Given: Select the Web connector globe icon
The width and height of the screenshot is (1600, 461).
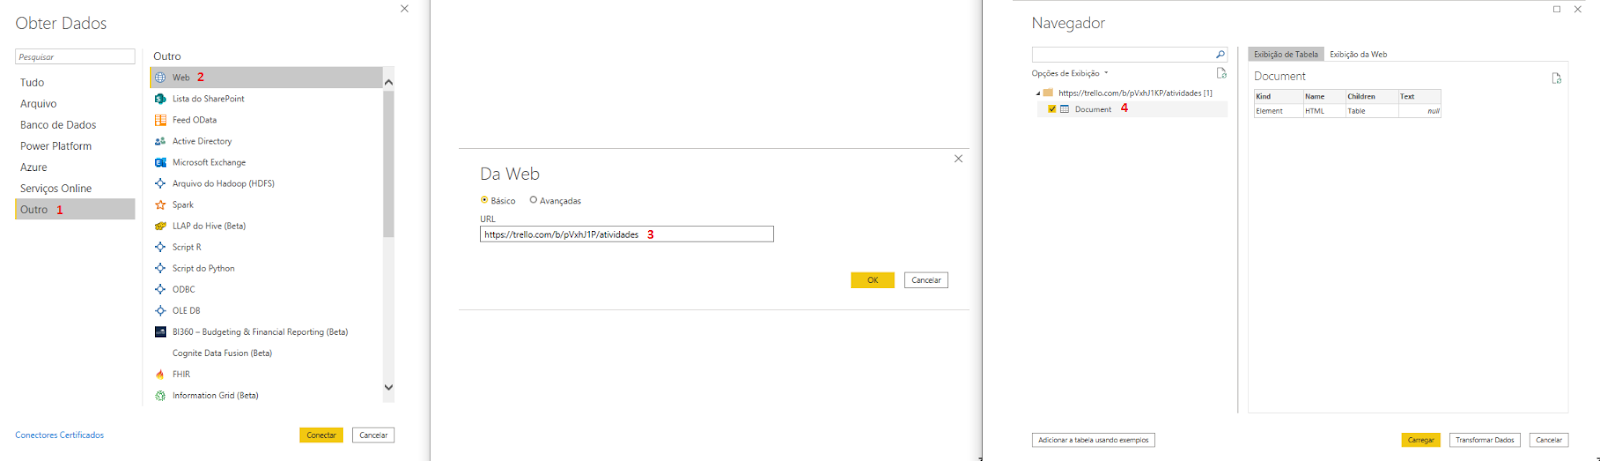Looking at the screenshot, I should coord(160,77).
